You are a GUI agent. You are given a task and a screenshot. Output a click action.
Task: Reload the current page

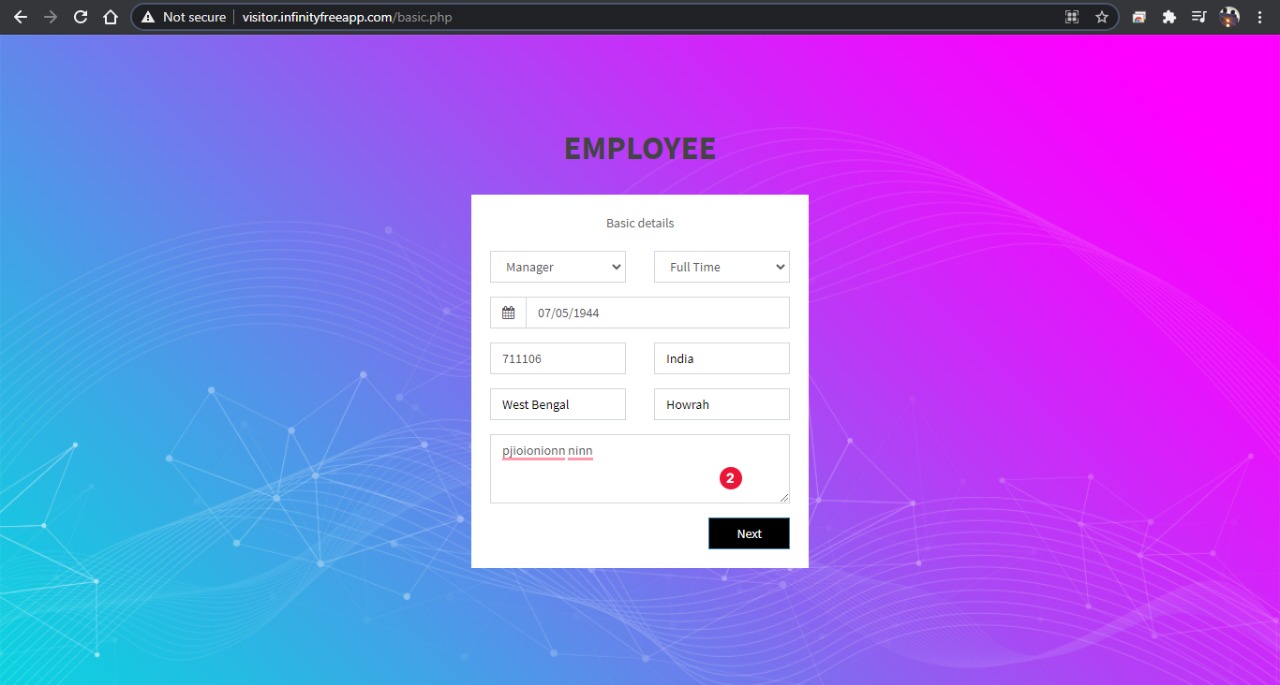81,17
